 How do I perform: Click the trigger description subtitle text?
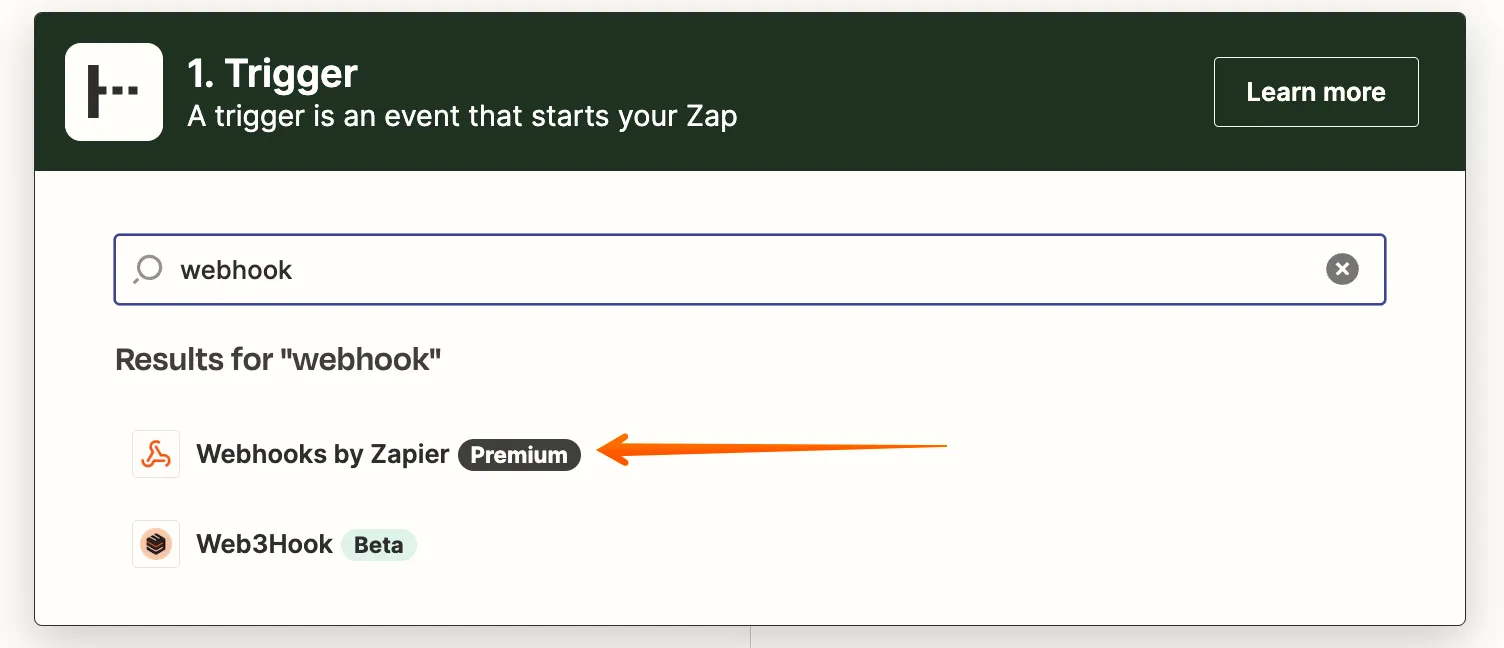[462, 116]
